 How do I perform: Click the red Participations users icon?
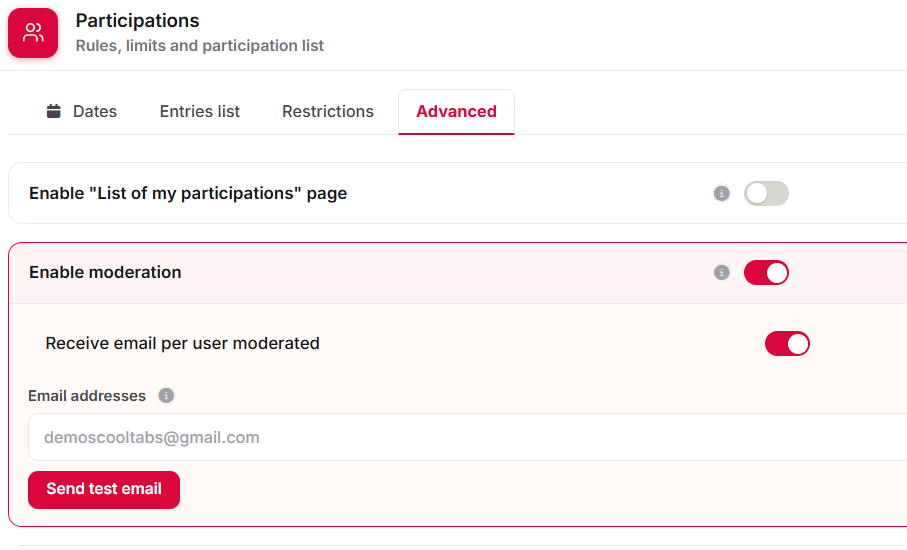(x=33, y=33)
